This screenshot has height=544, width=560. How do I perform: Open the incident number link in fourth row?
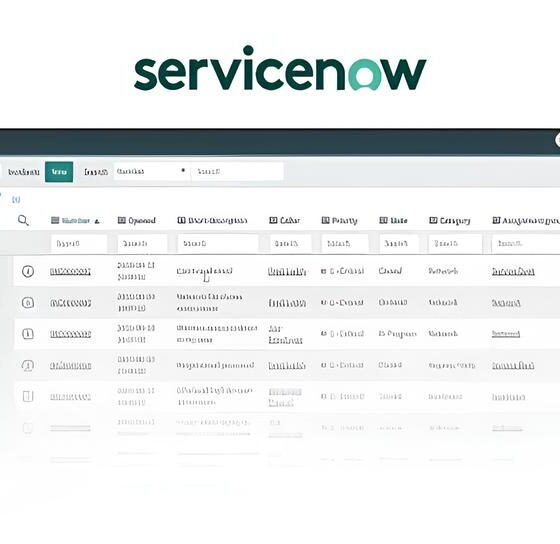(70, 366)
